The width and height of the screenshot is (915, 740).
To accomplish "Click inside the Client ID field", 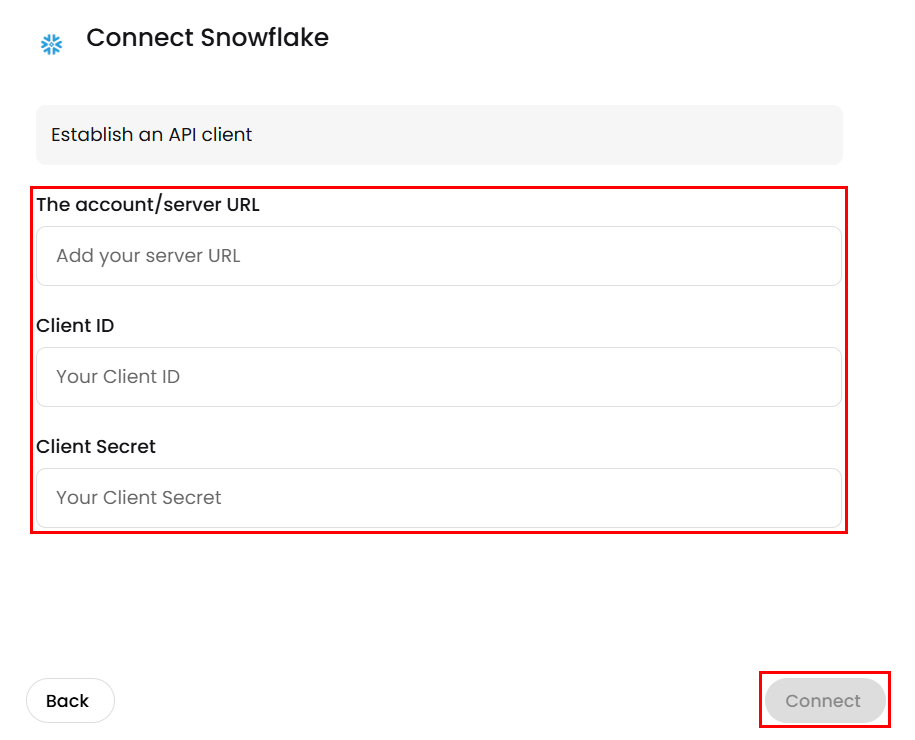I will pyautogui.click(x=439, y=377).
